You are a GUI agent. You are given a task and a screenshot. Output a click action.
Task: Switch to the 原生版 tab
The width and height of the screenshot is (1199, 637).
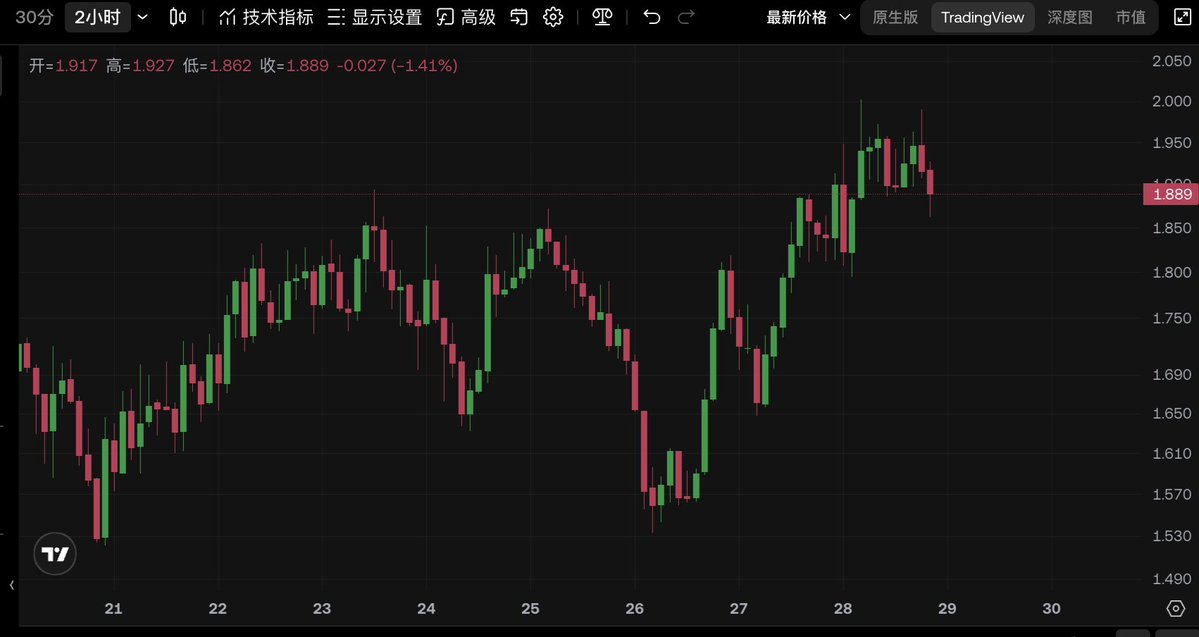click(x=895, y=17)
